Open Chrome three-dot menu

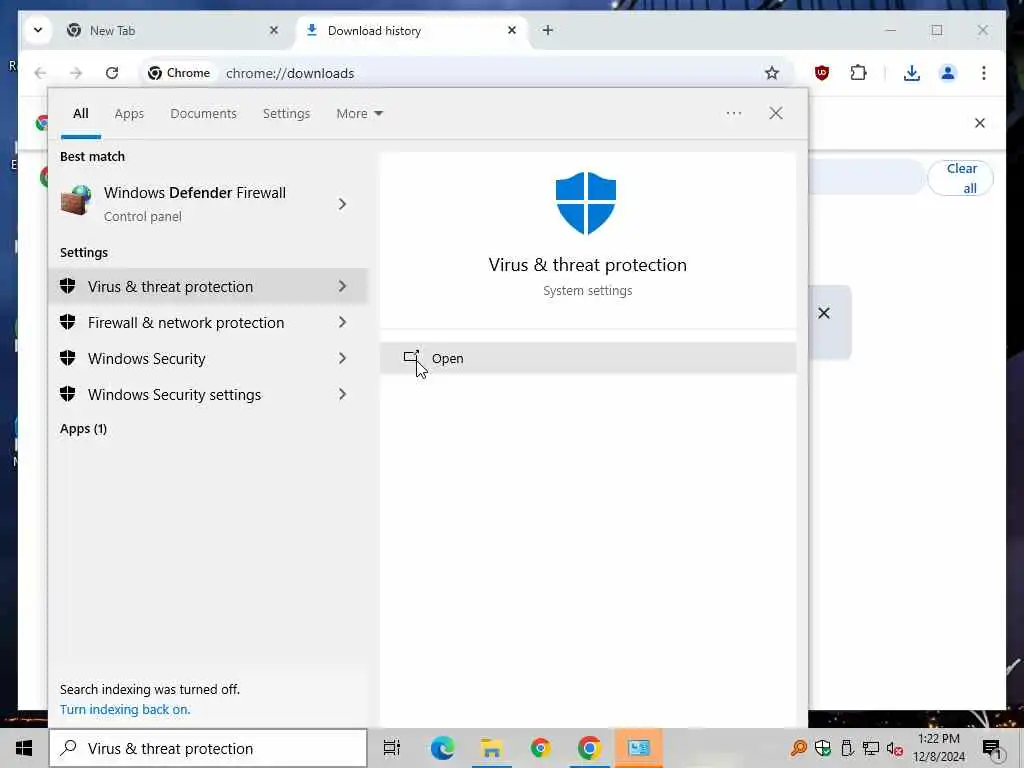(x=984, y=73)
